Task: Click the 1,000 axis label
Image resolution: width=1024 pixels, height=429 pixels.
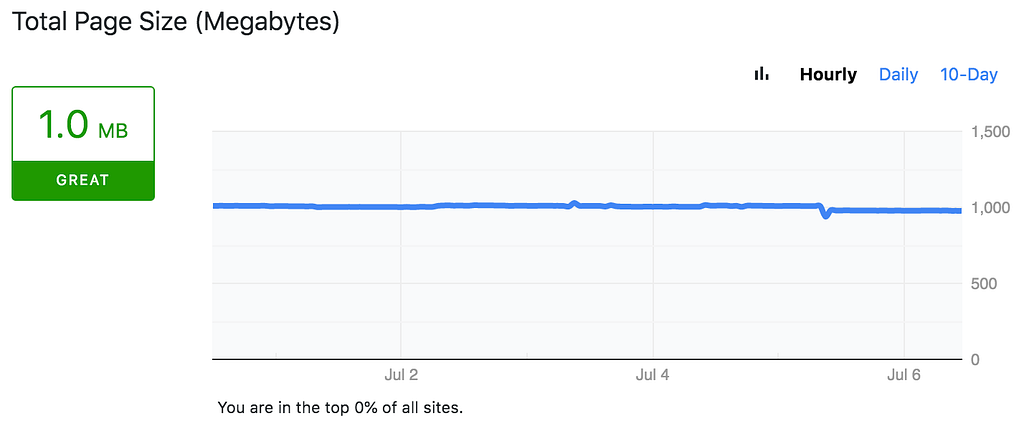Action: coord(990,208)
